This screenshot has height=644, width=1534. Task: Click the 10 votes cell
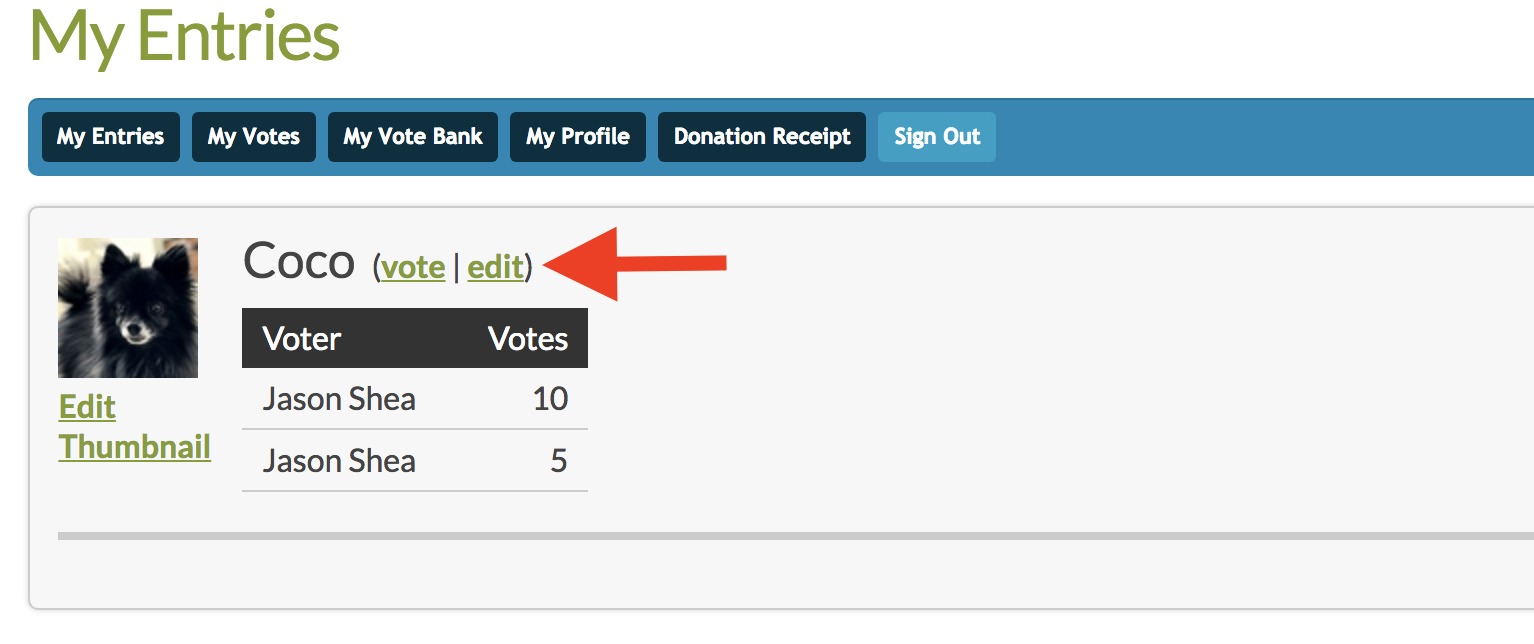[x=550, y=399]
